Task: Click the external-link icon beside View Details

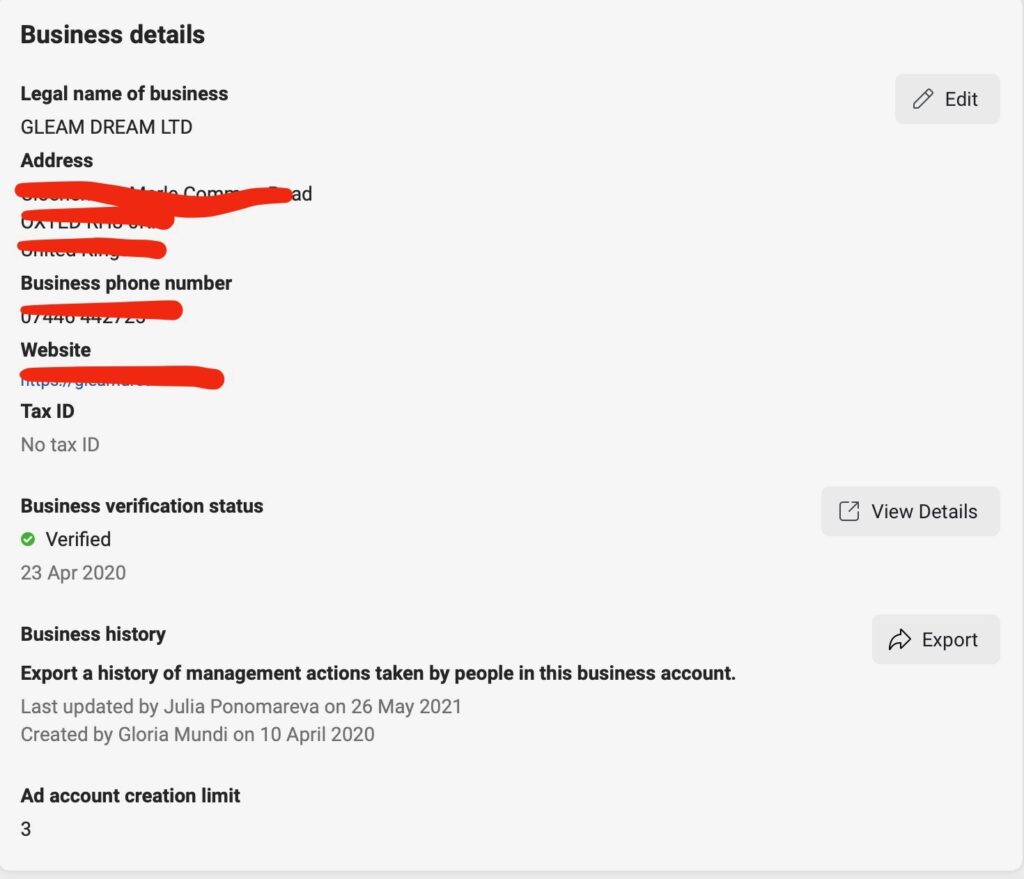Action: (849, 511)
